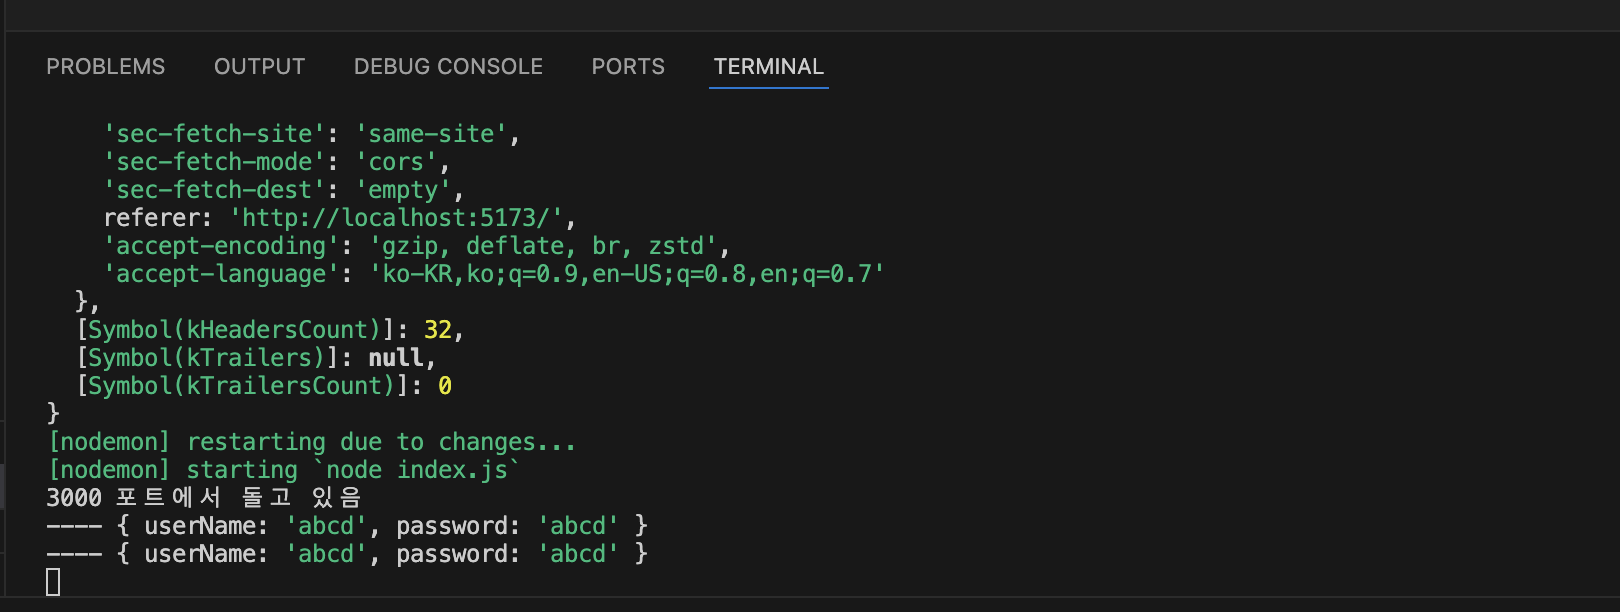Click the kTrailersCount value 0

(x=445, y=386)
